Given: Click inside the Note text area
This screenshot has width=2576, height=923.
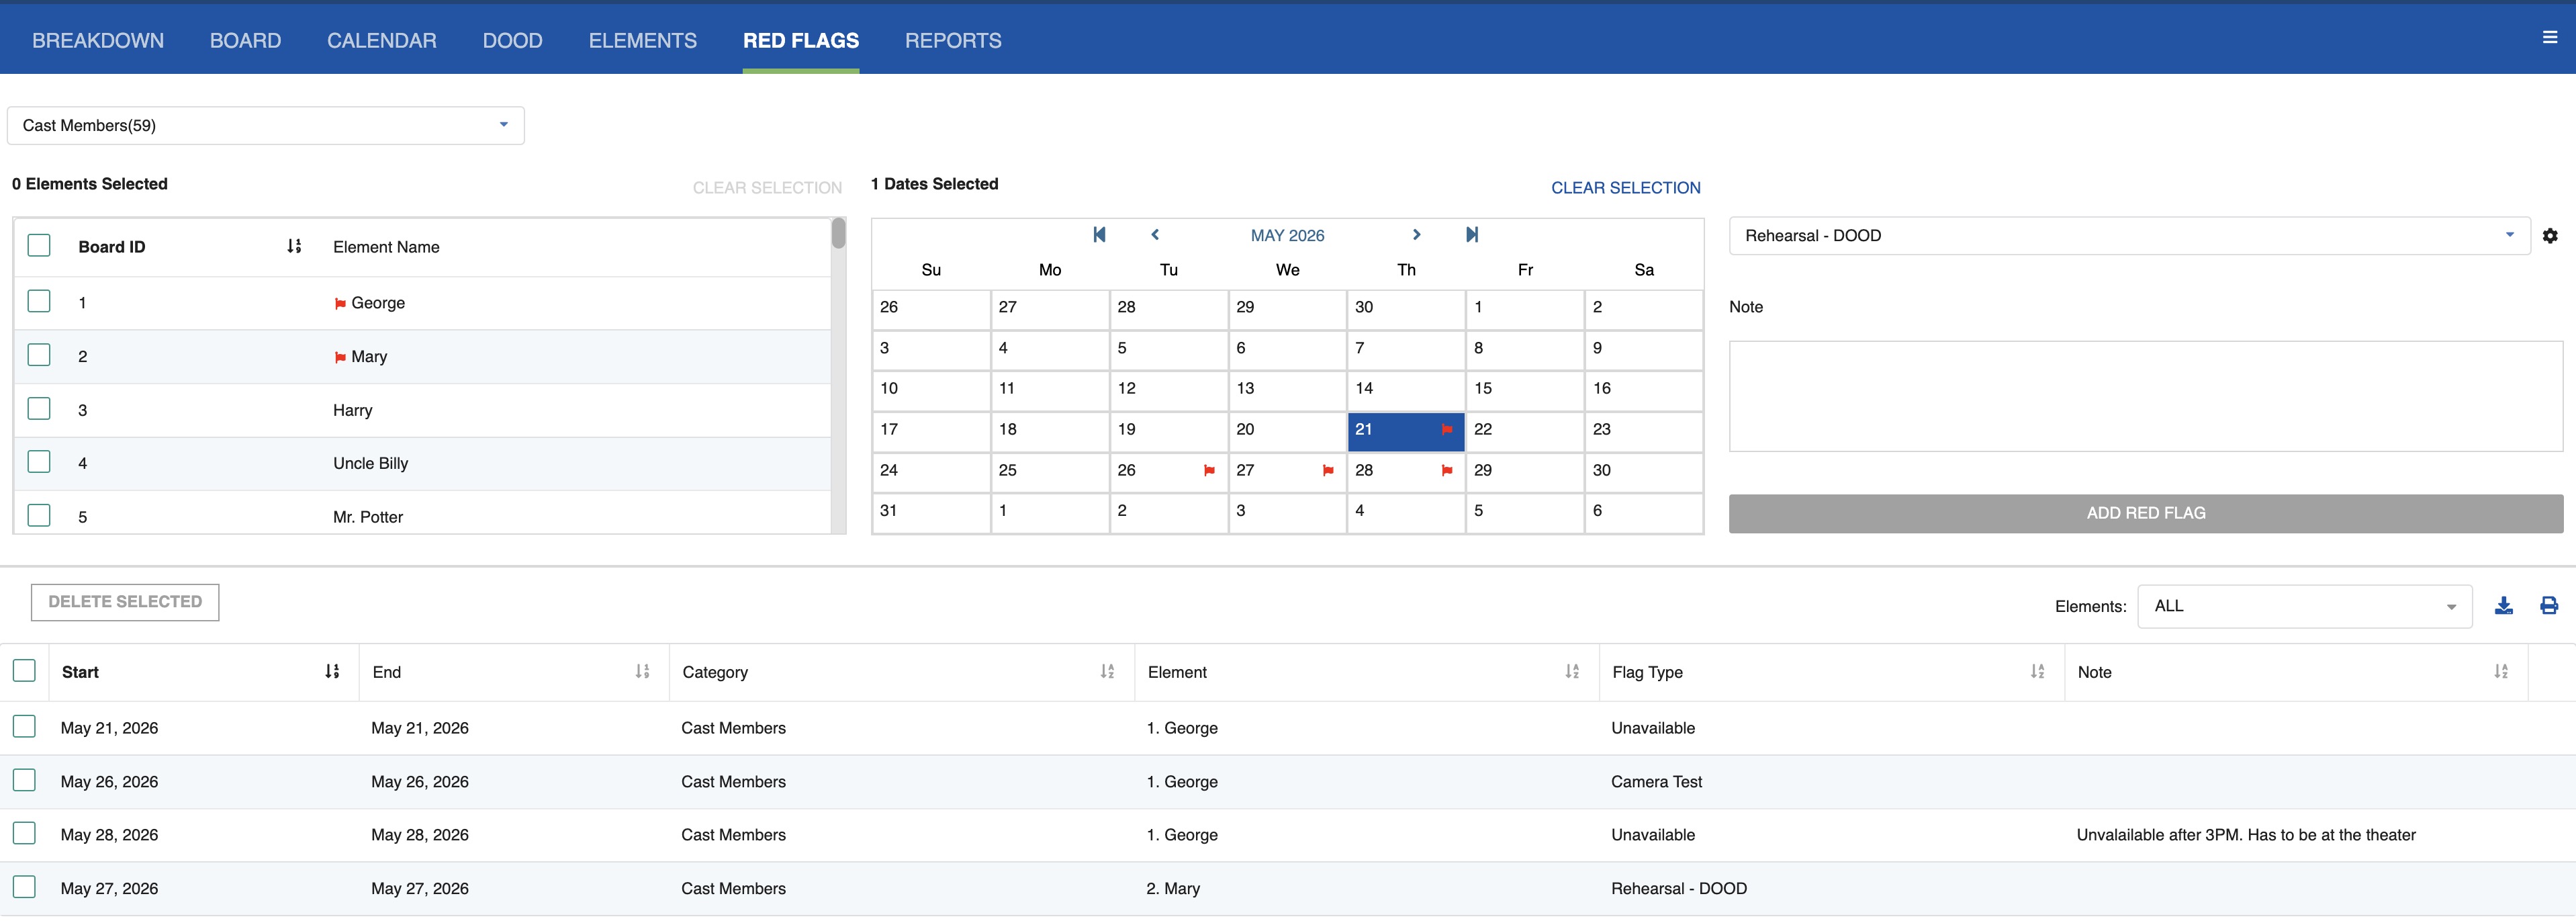Looking at the screenshot, I should tap(2145, 396).
